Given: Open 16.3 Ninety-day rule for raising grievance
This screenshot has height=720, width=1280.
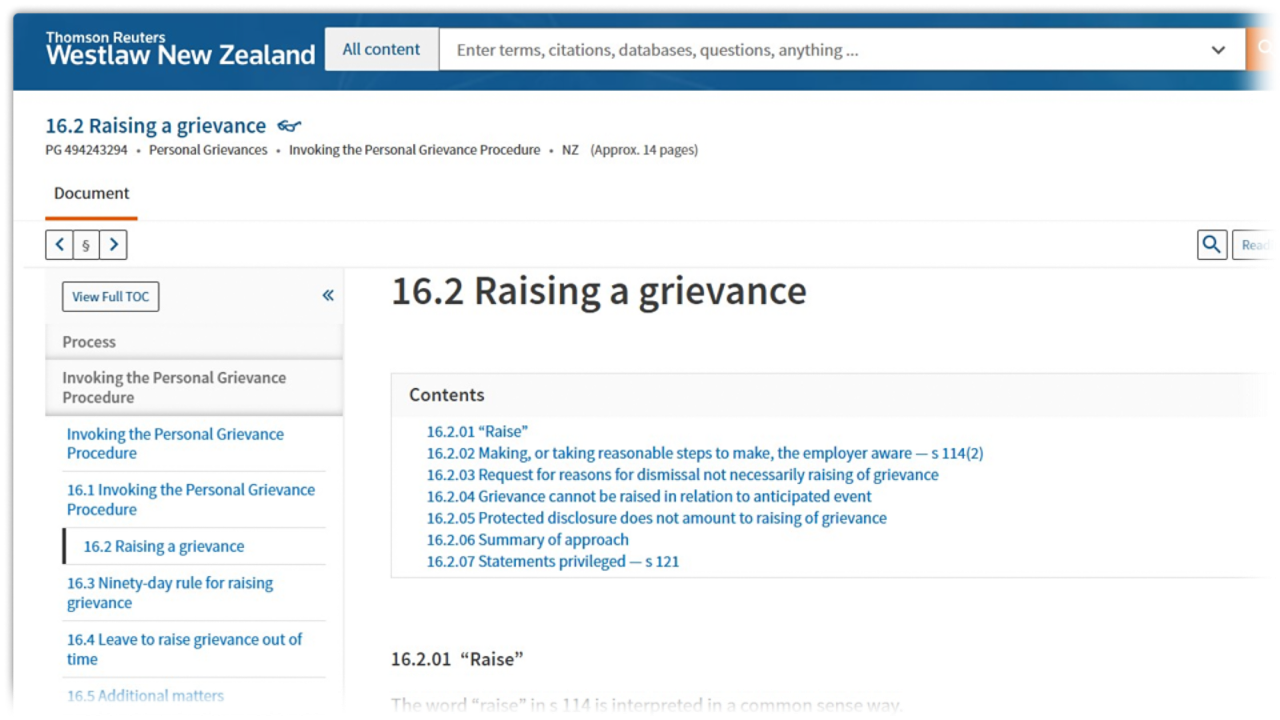Looking at the screenshot, I should [x=170, y=593].
